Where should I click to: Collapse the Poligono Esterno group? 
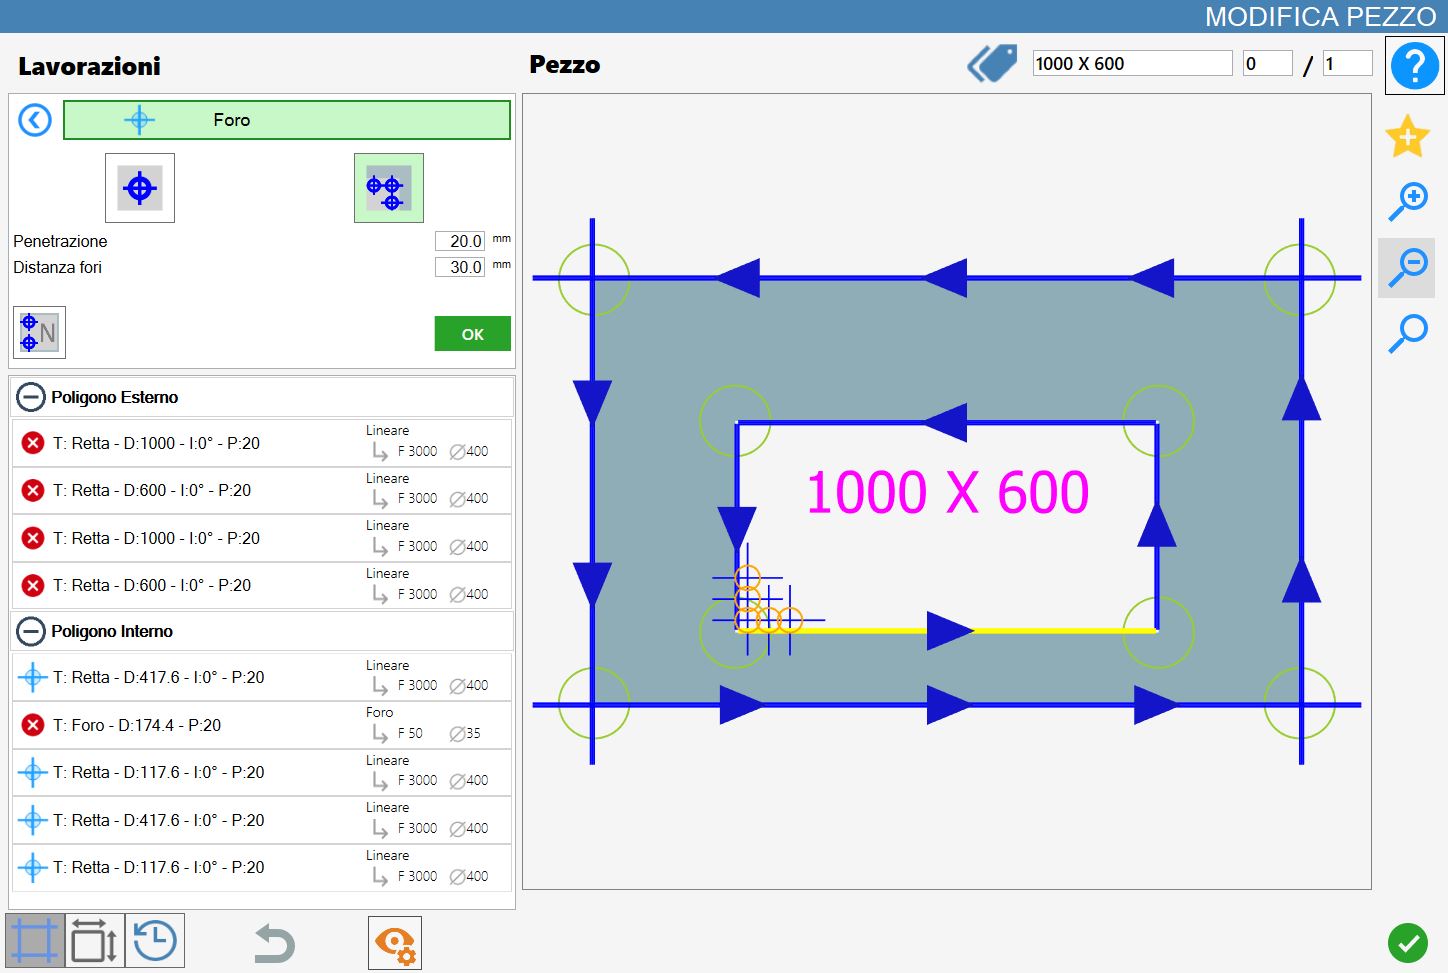pyautogui.click(x=31, y=397)
